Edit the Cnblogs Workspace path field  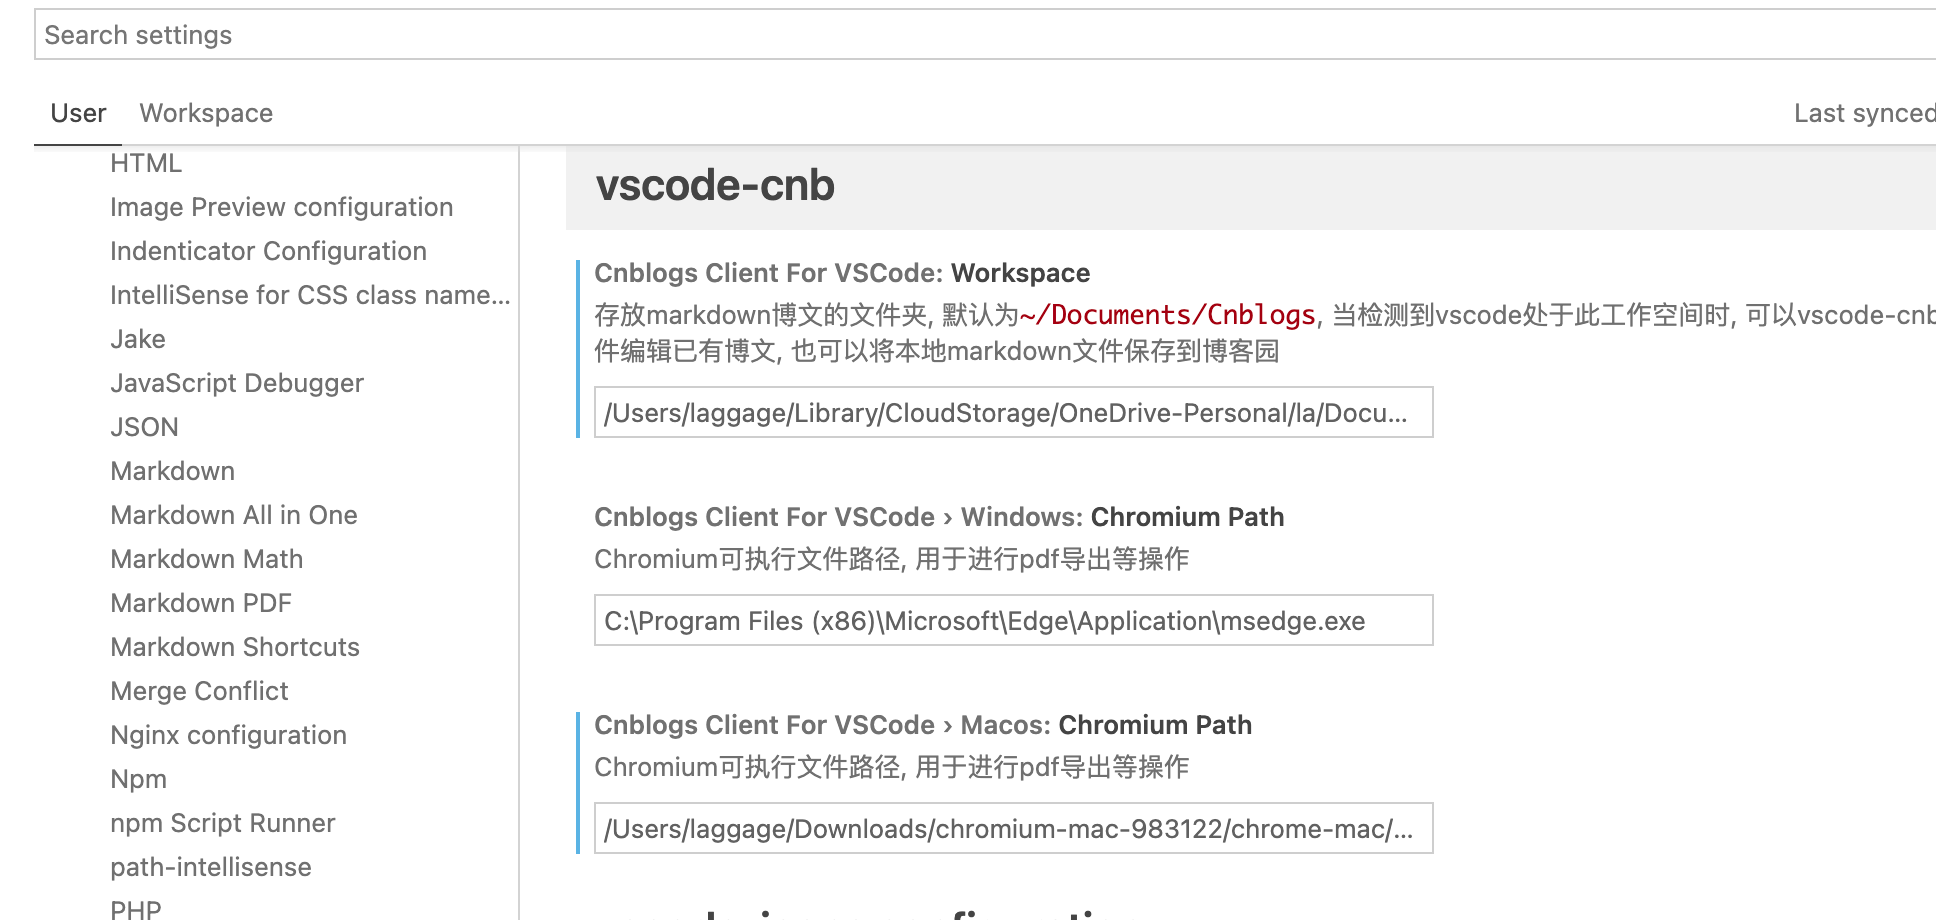pos(1013,412)
